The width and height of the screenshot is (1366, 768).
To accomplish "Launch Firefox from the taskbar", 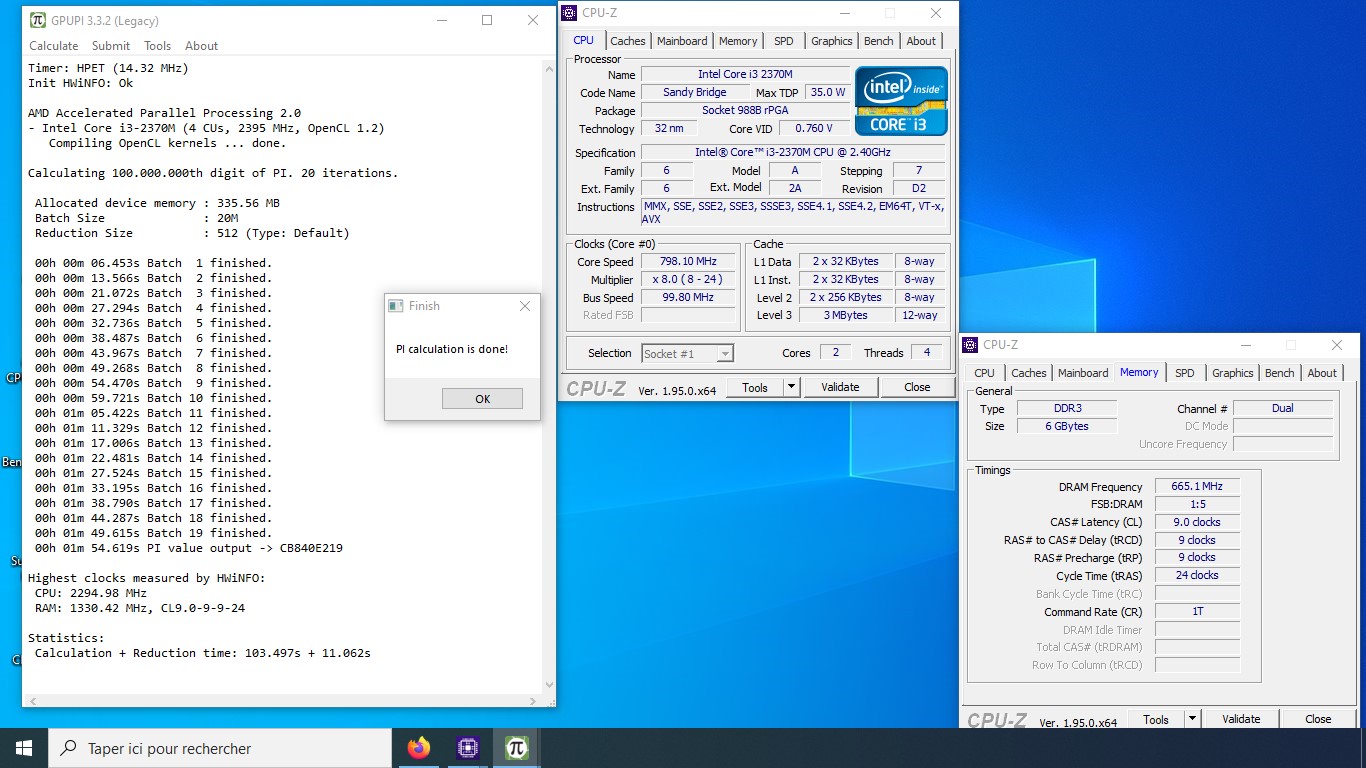I will coord(419,748).
